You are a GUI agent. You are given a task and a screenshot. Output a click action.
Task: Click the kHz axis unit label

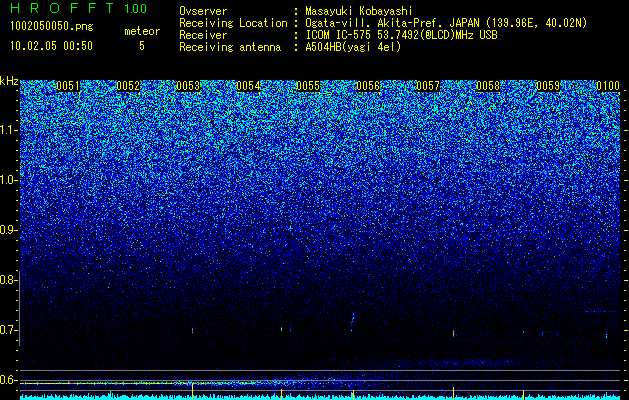[9, 81]
